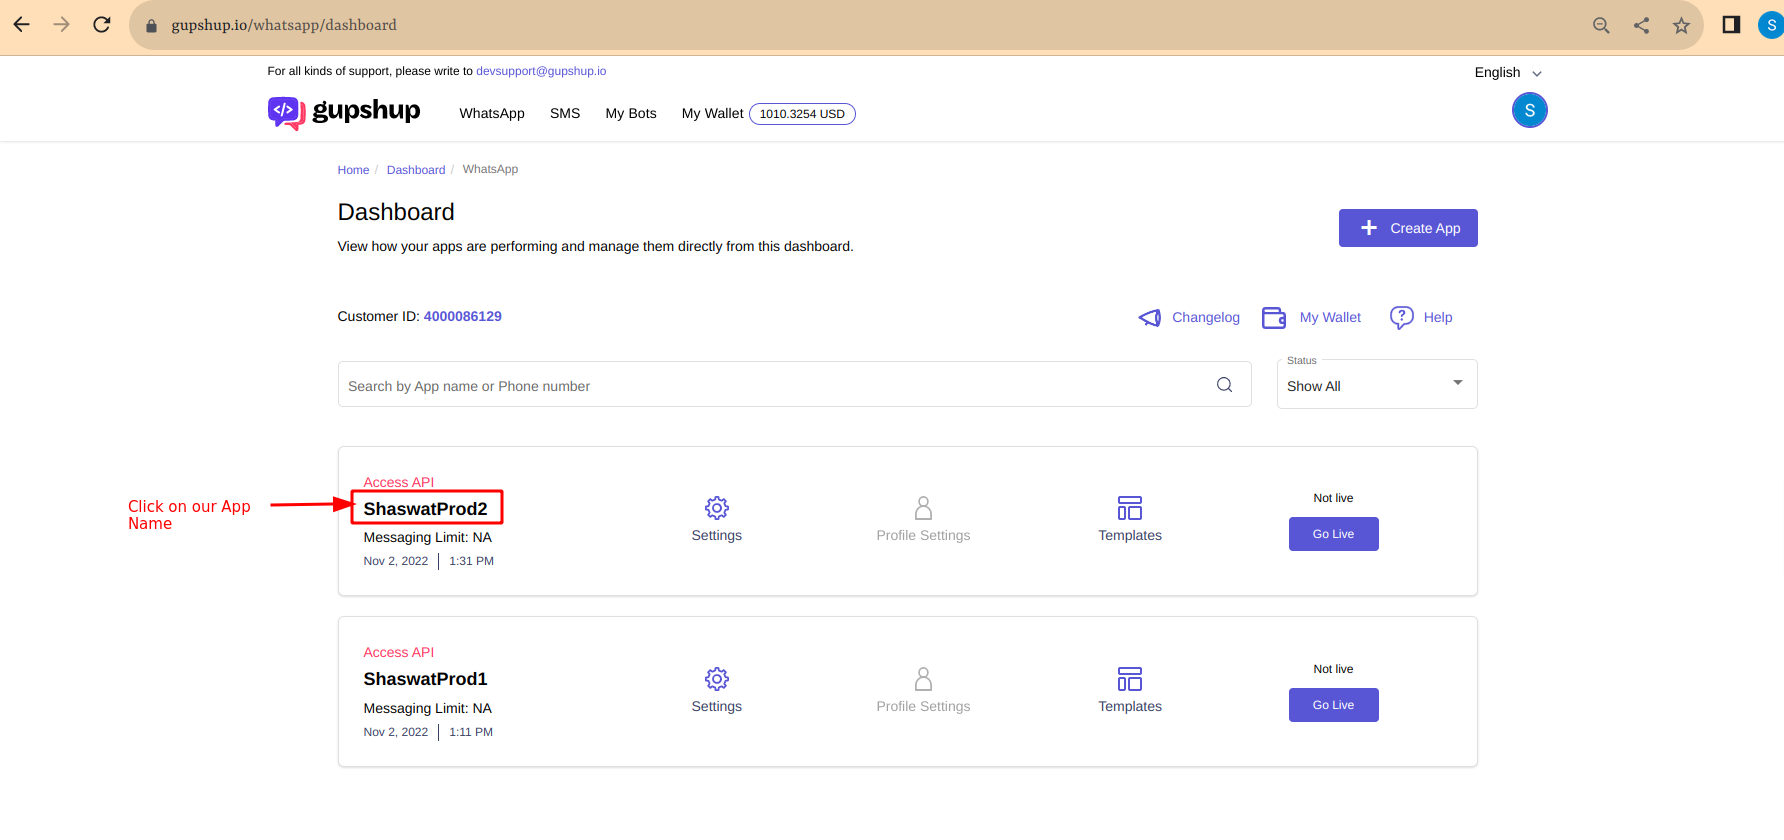Click the WhatsApp breadcrumb text
The height and width of the screenshot is (840, 1784).
click(x=490, y=169)
